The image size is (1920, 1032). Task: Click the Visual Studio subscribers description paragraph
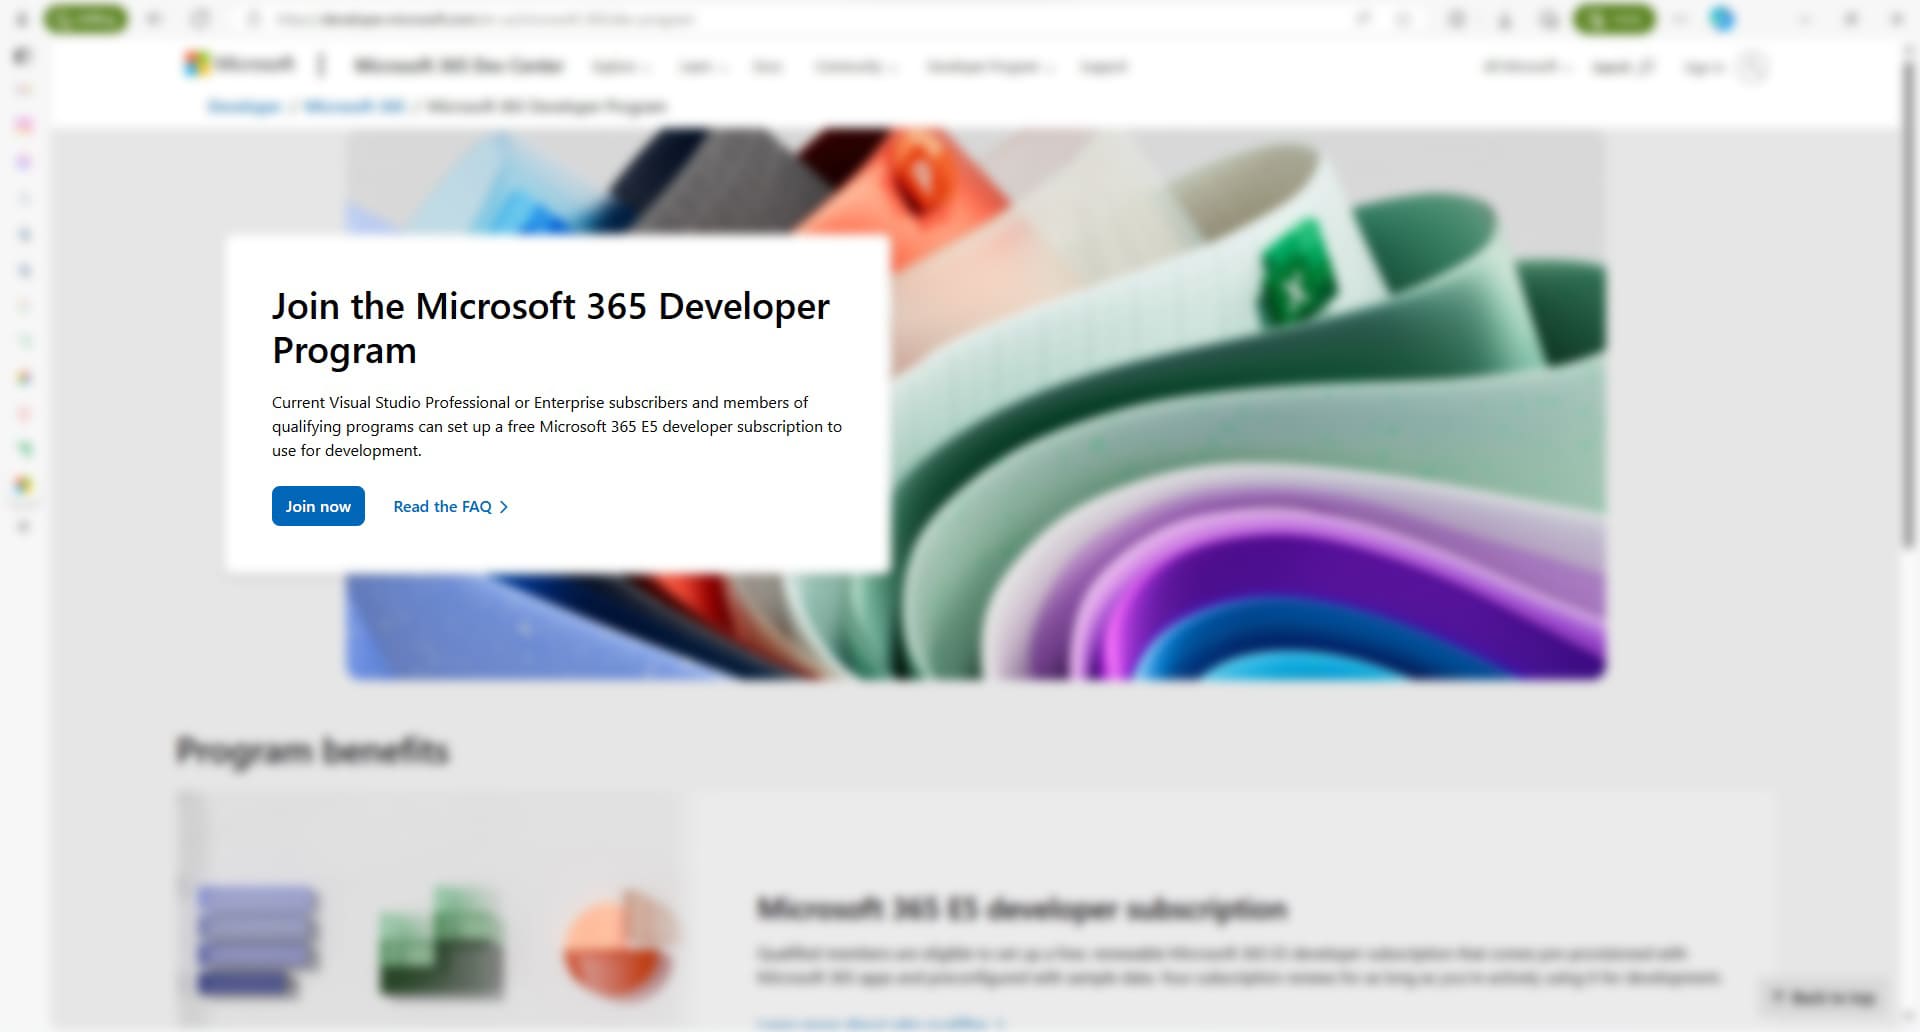click(557, 426)
